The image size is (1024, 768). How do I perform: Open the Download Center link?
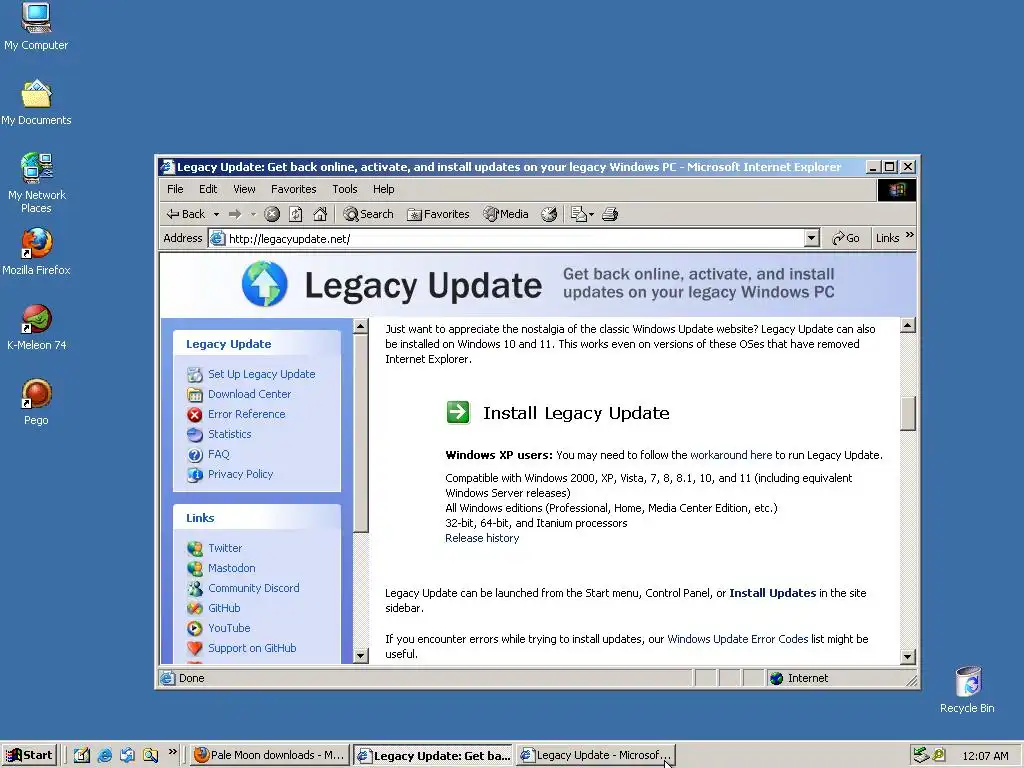pos(249,394)
